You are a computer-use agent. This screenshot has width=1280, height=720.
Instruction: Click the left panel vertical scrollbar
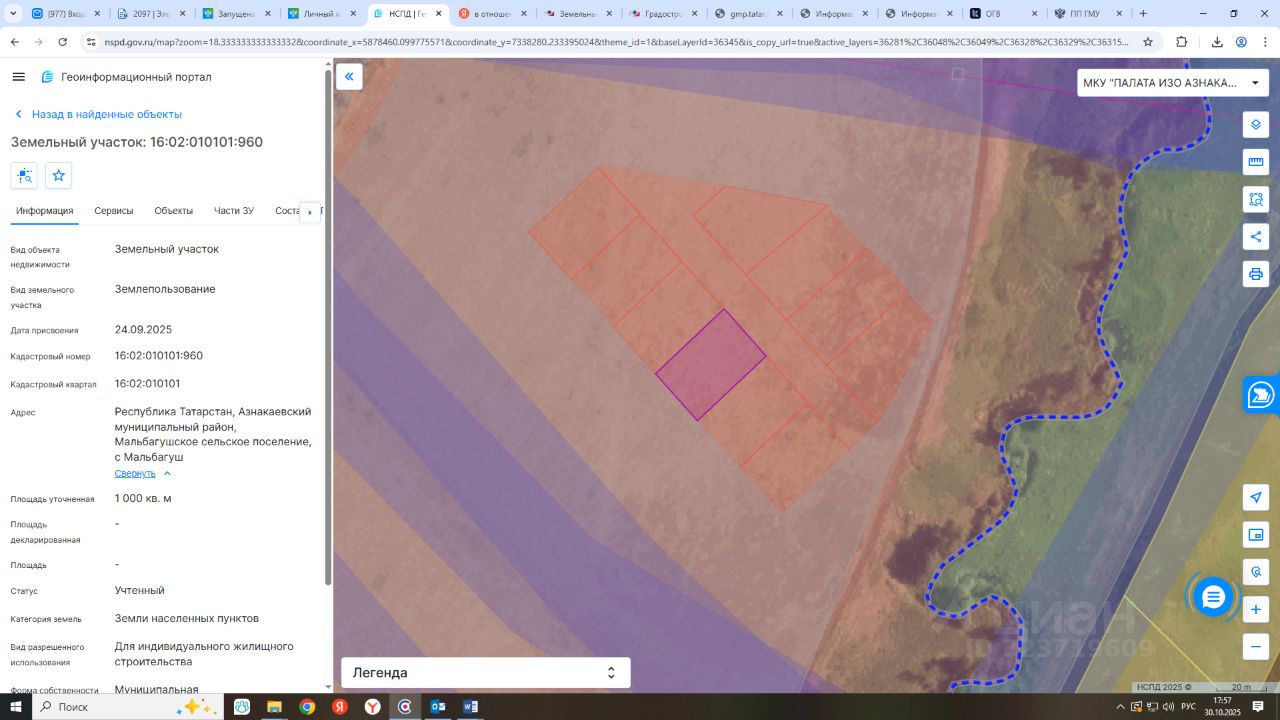(328, 327)
